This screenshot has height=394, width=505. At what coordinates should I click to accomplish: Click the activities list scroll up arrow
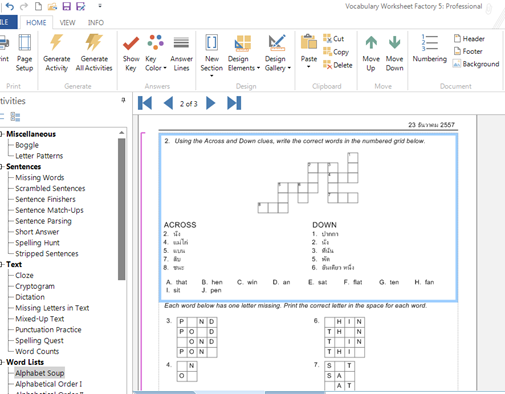pyautogui.click(x=121, y=133)
